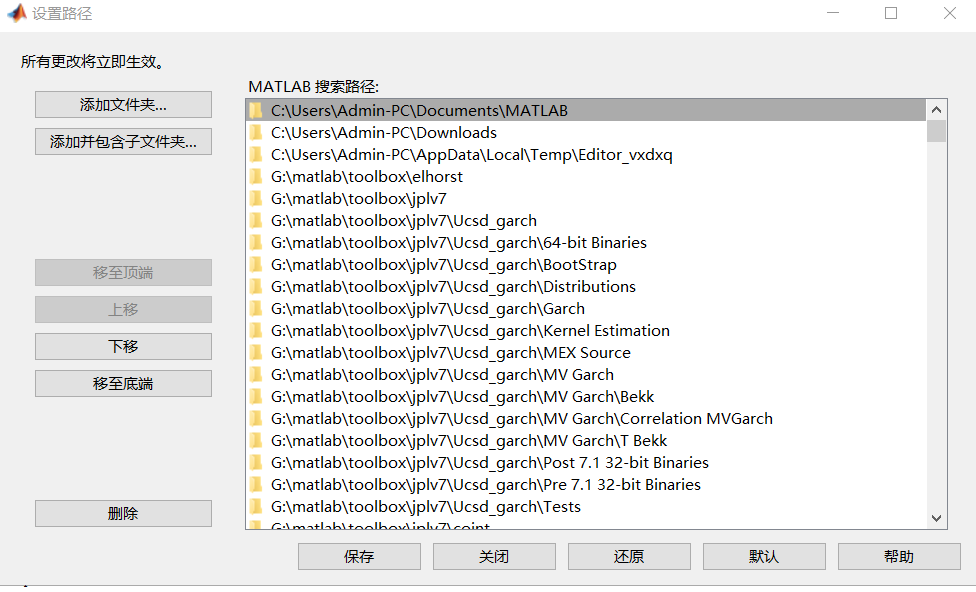The height and width of the screenshot is (592, 976).
Task: Select Ucsd_garch\BootStrap entry
Action: [586, 265]
